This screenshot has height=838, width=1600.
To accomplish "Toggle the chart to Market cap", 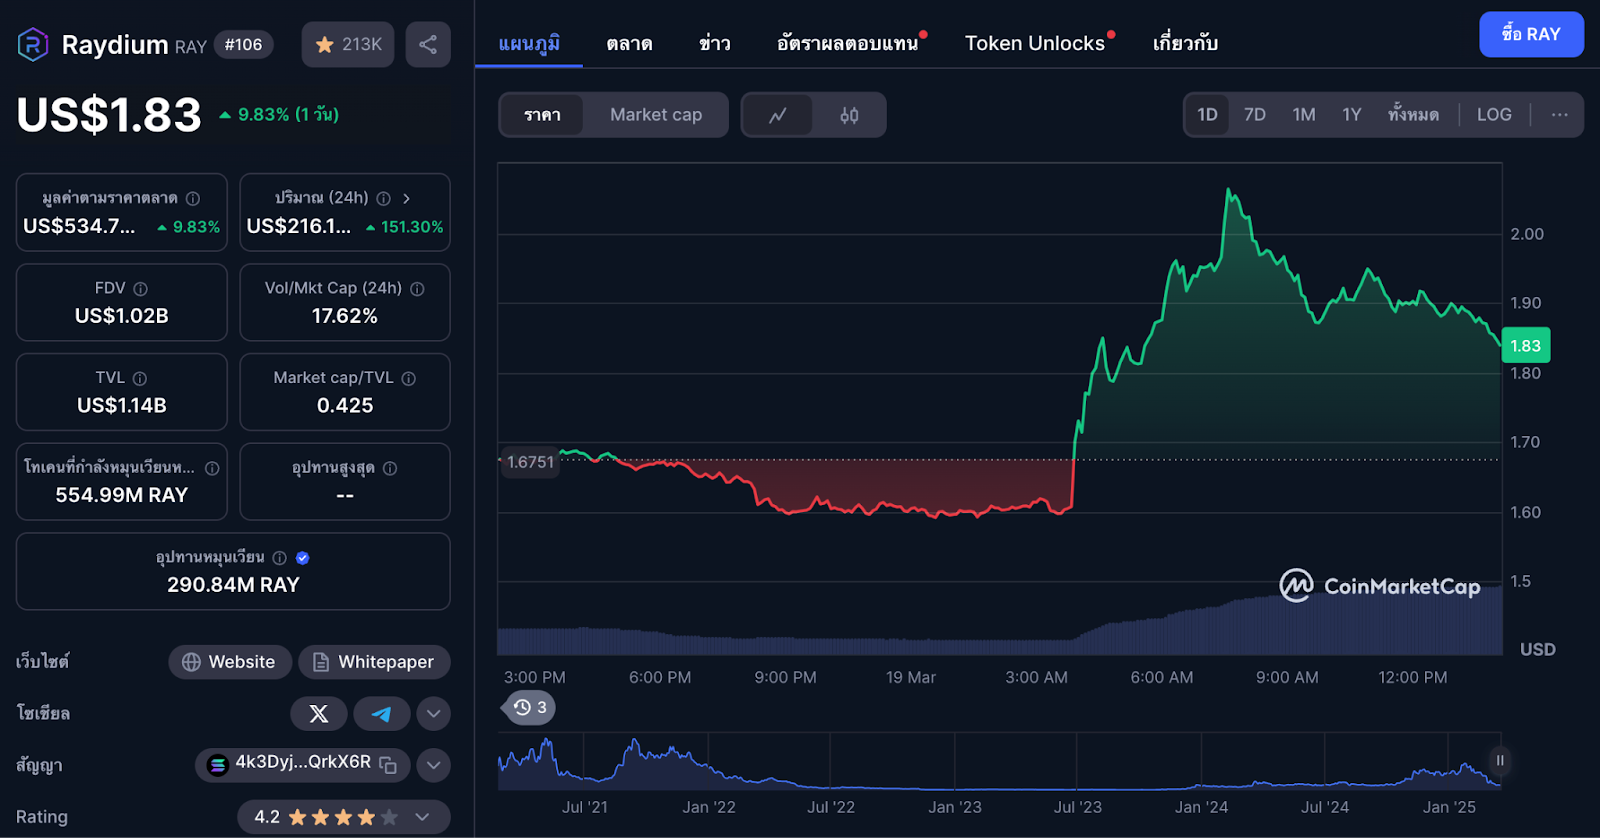I will 656,115.
